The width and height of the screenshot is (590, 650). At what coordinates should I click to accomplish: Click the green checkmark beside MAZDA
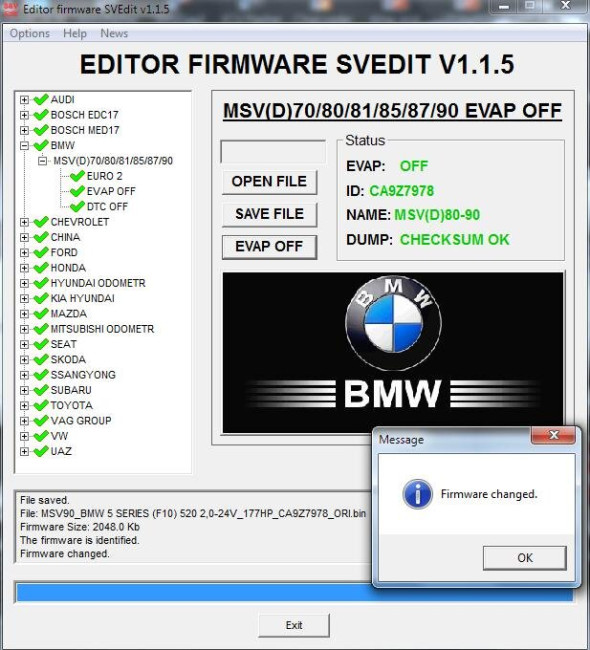coord(41,314)
